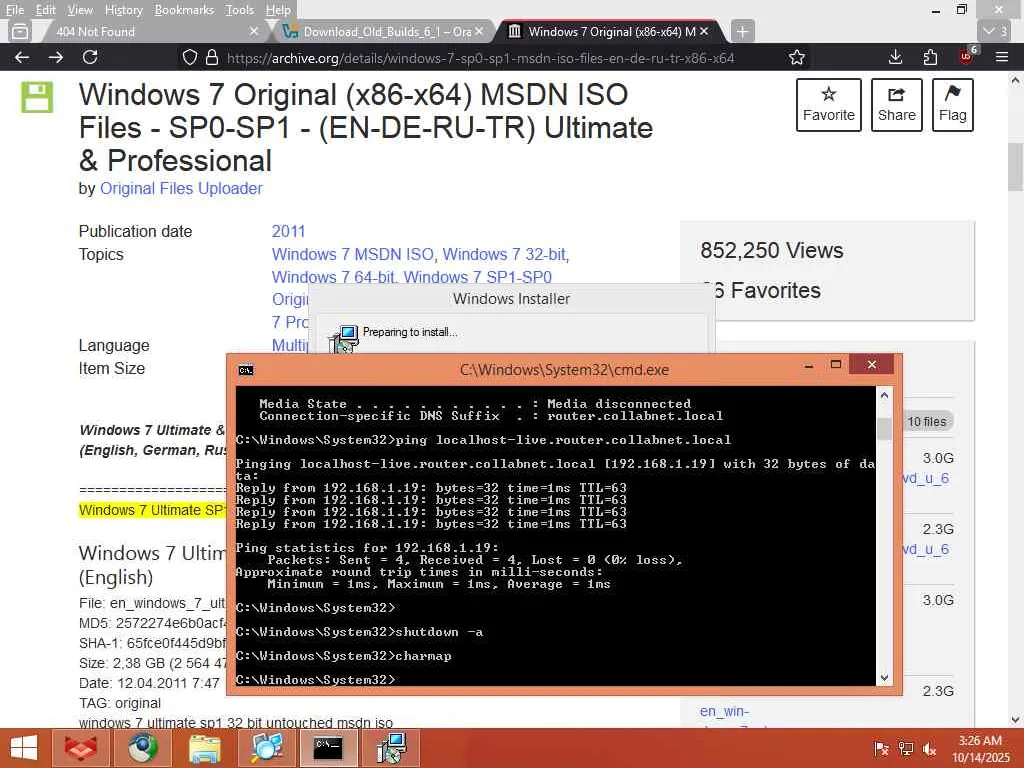Open the browser hamburger application menu
The image size is (1024, 768).
click(1002, 57)
